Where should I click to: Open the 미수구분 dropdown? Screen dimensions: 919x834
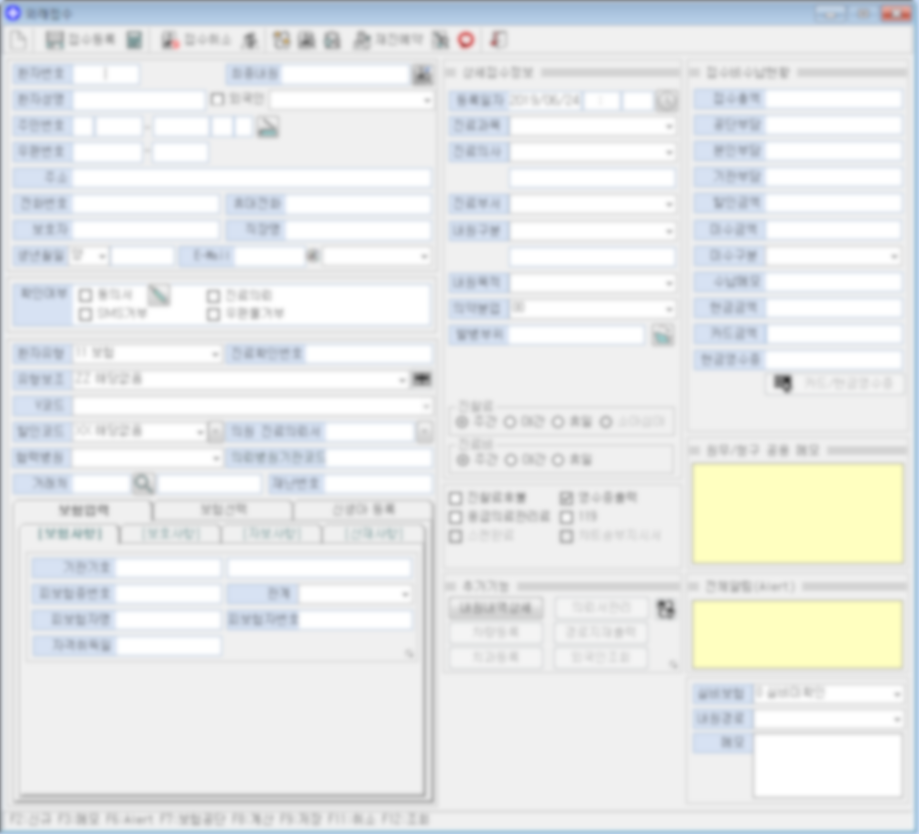(833, 256)
